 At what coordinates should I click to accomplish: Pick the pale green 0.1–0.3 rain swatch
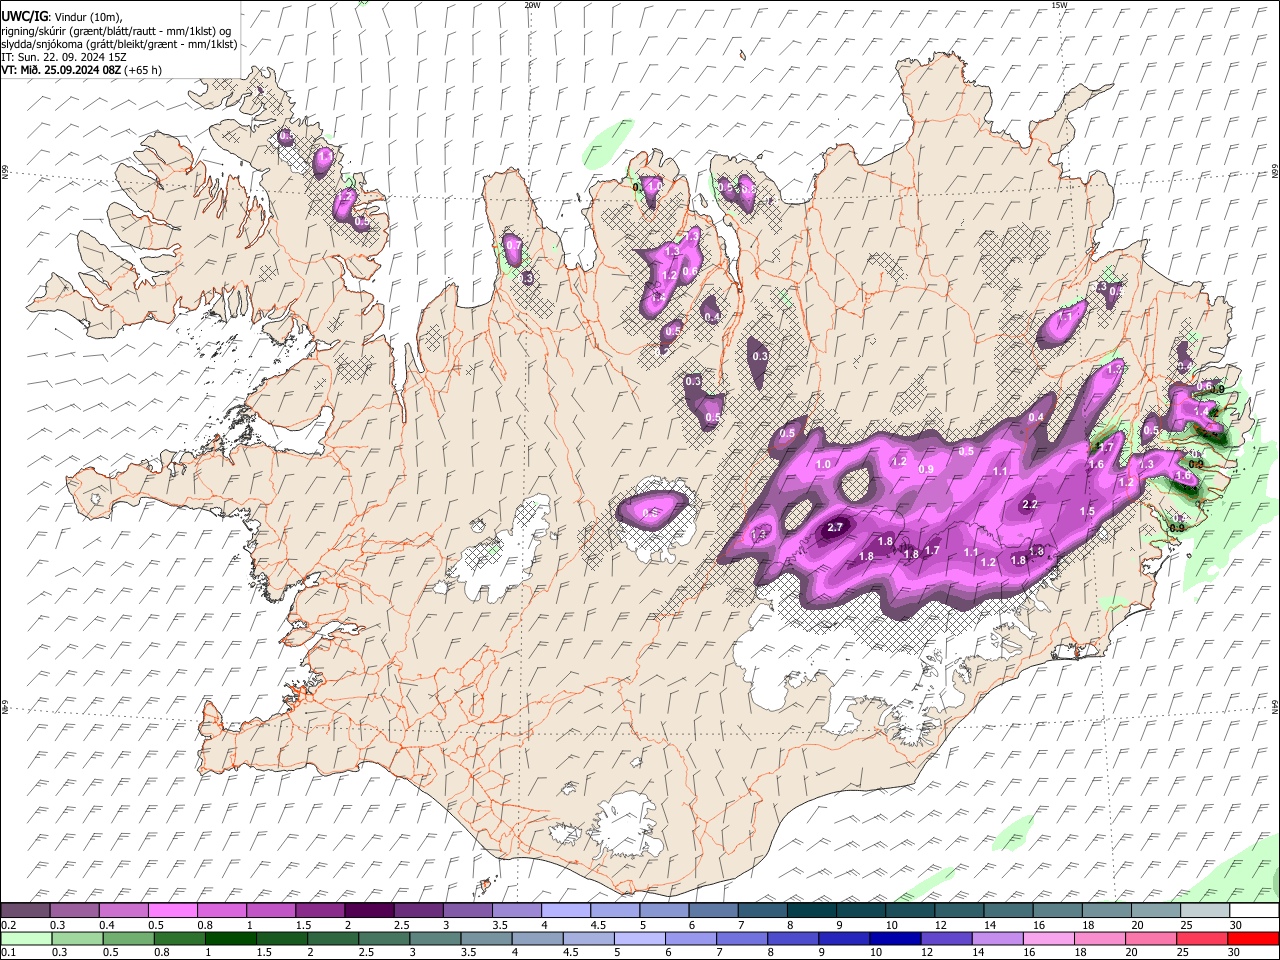pos(26,938)
